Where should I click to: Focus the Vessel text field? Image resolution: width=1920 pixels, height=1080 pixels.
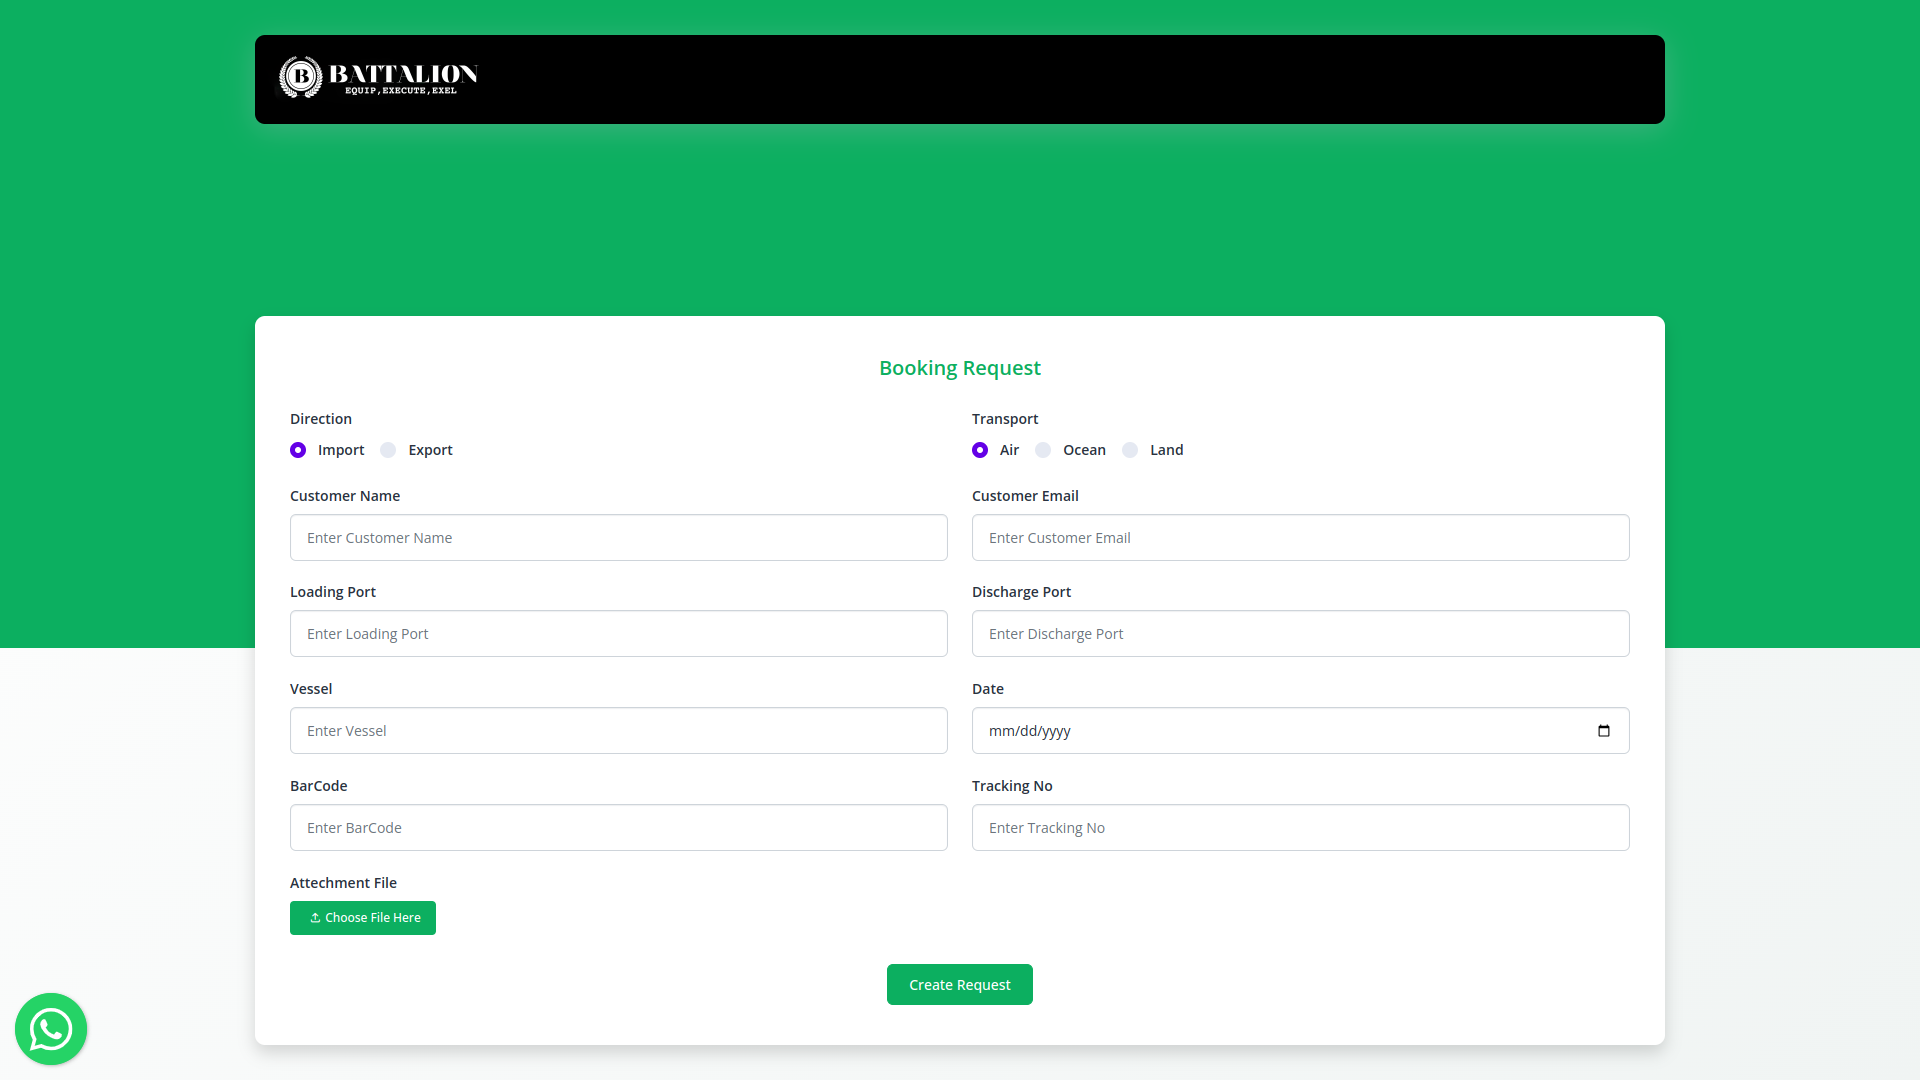click(618, 731)
